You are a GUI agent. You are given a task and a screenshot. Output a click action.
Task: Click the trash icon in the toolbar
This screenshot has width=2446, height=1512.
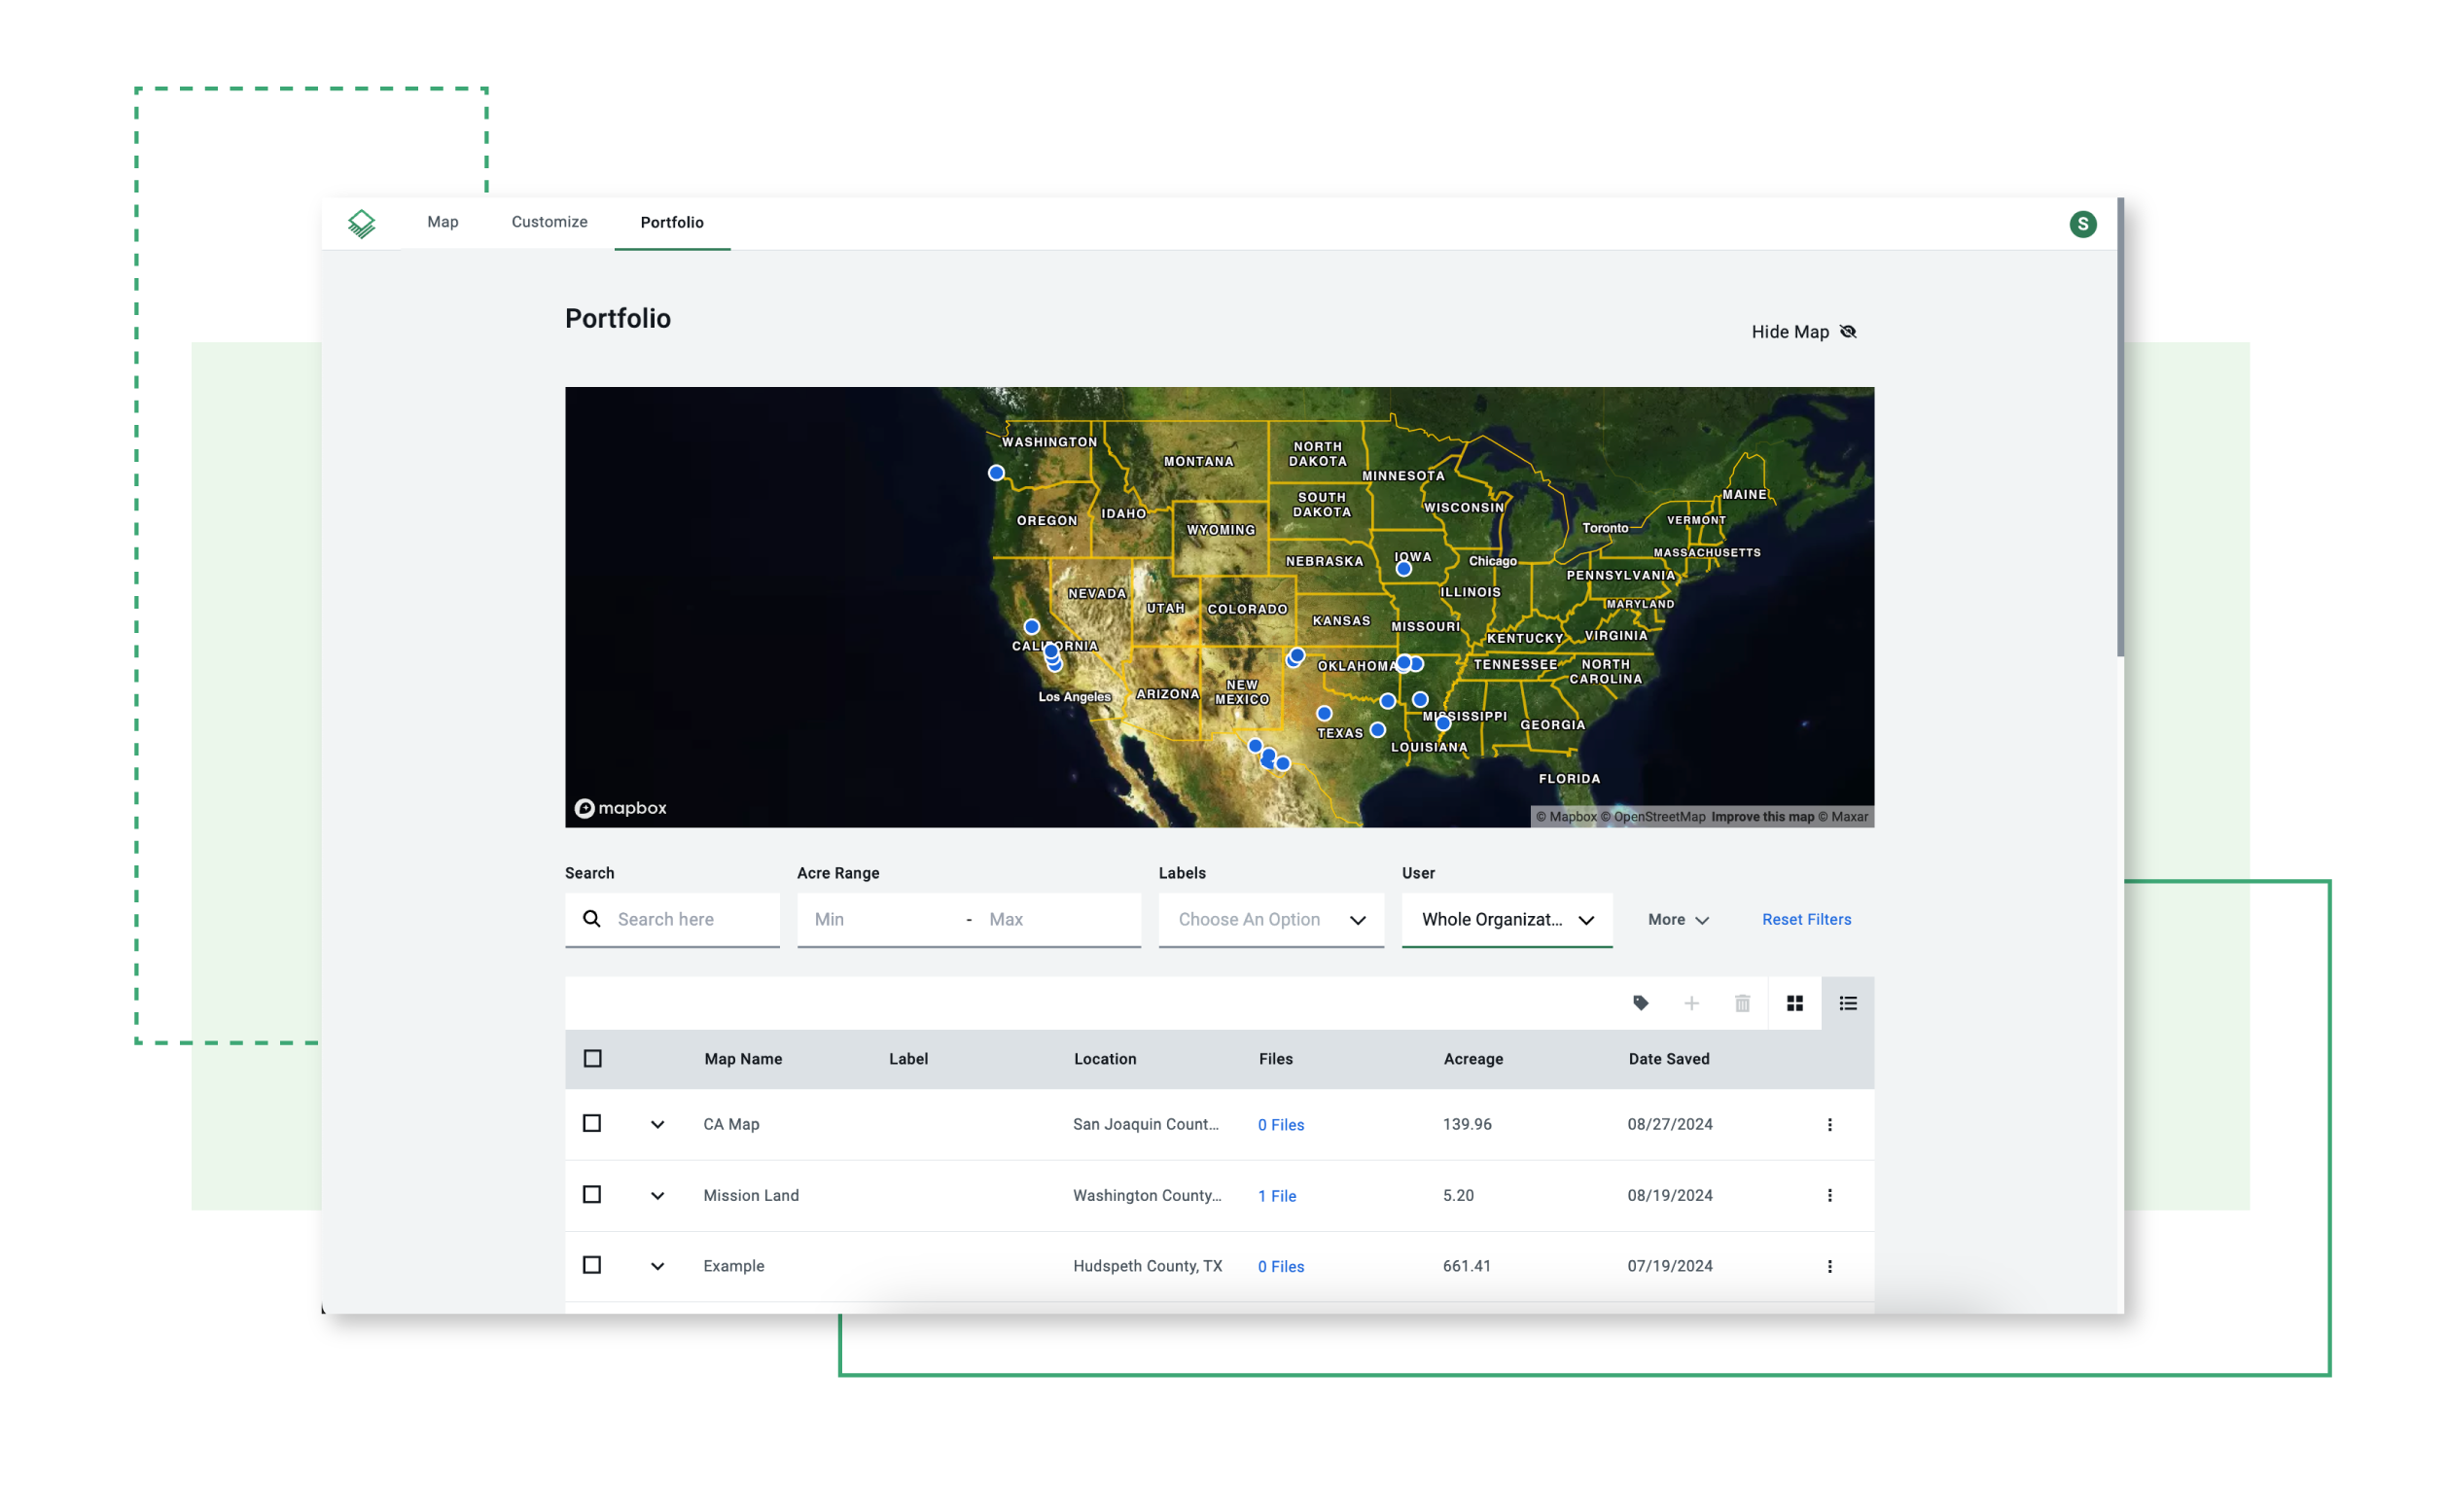pyautogui.click(x=1742, y=1003)
